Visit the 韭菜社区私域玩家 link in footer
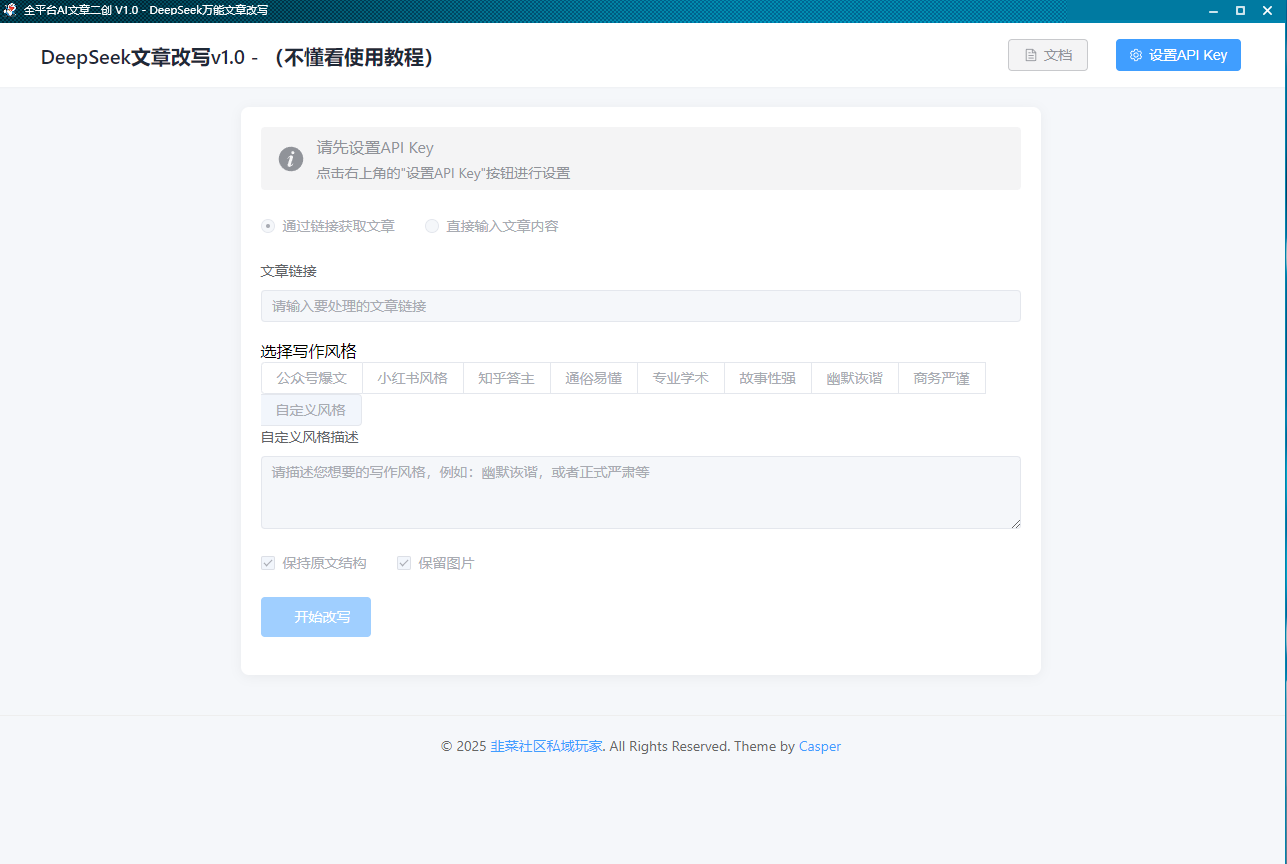The image size is (1287, 864). pos(548,746)
